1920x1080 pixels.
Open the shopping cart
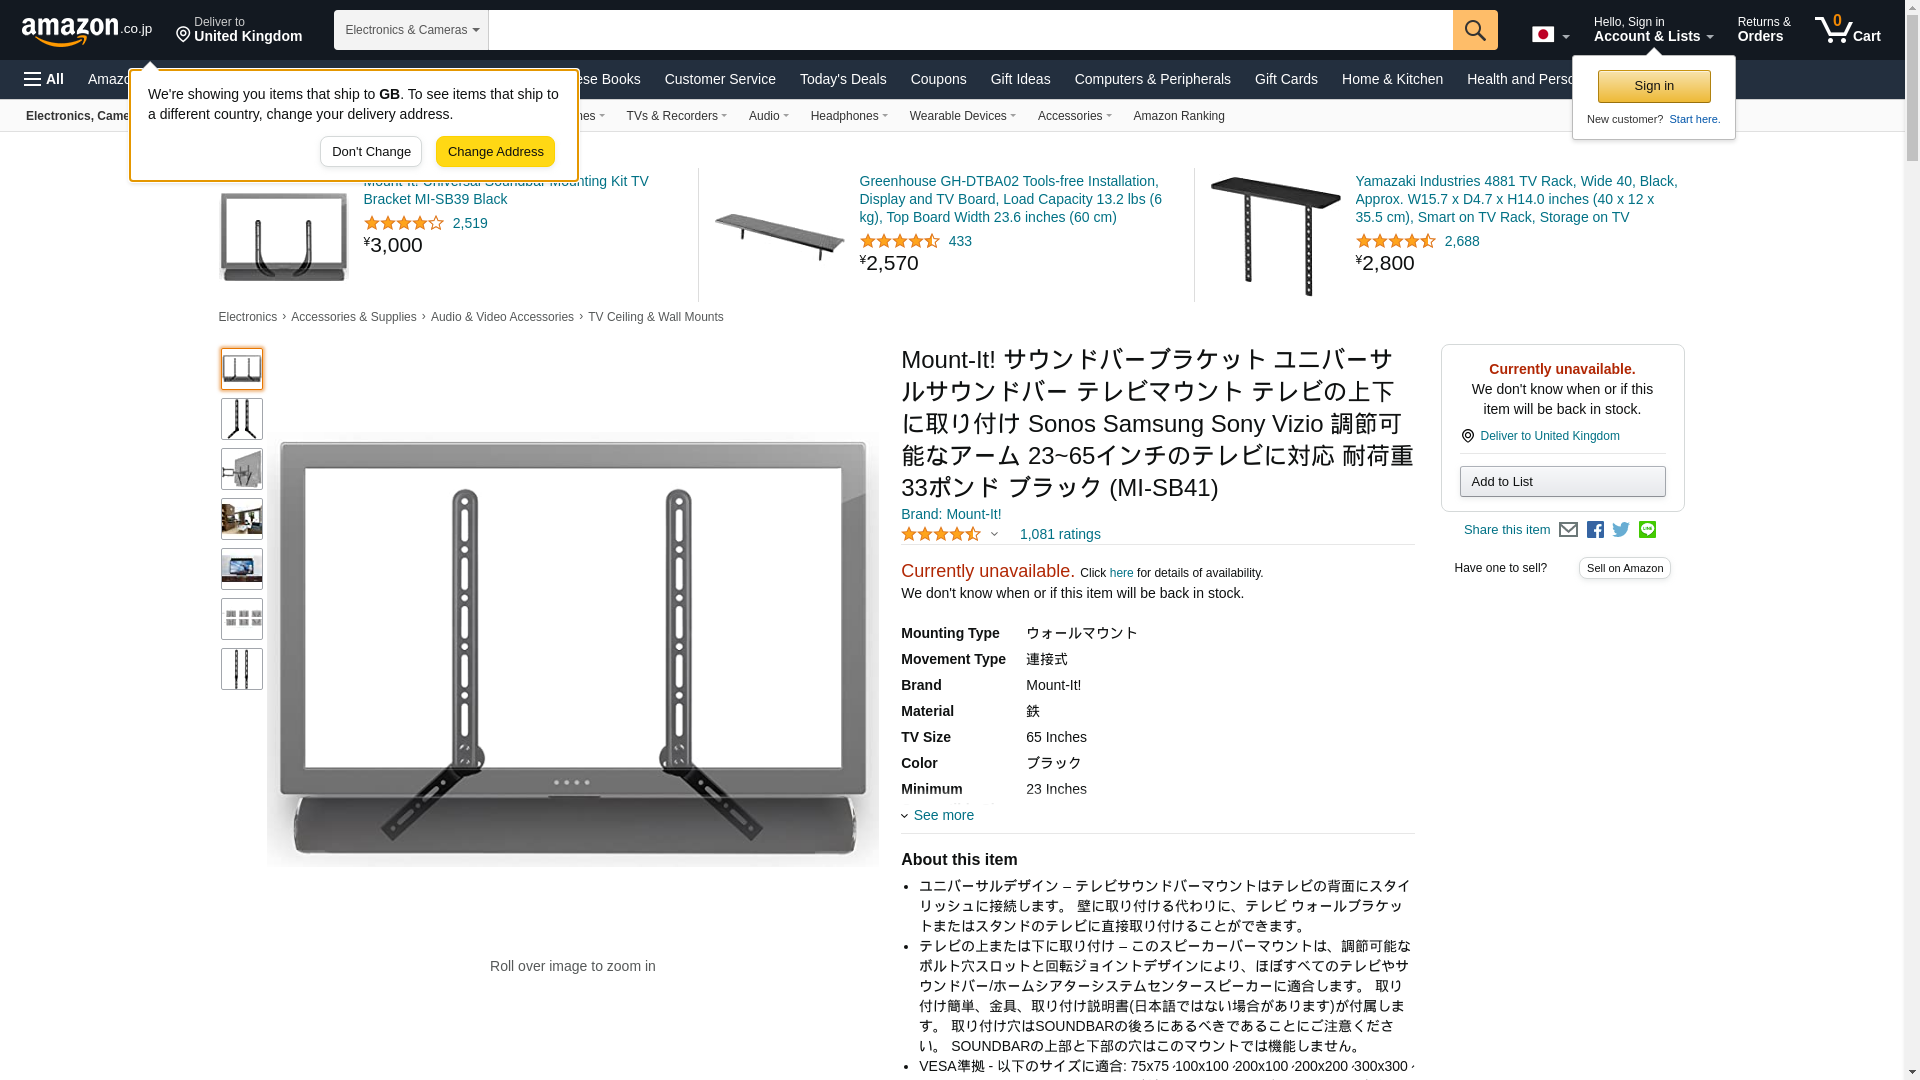(1848, 29)
